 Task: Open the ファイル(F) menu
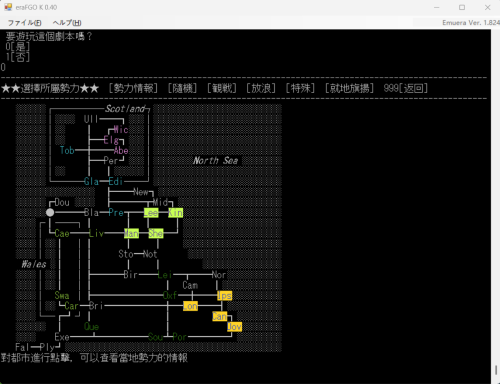coord(25,23)
